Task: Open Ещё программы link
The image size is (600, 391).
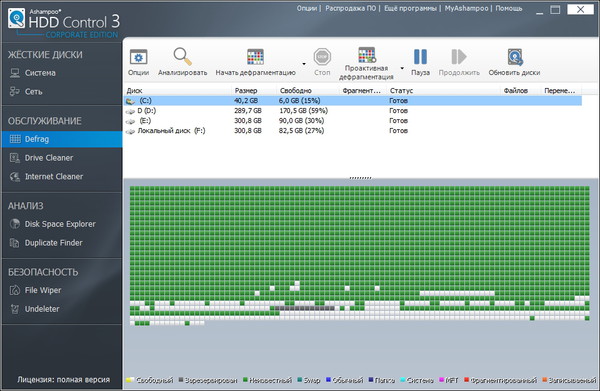Action: [410, 8]
